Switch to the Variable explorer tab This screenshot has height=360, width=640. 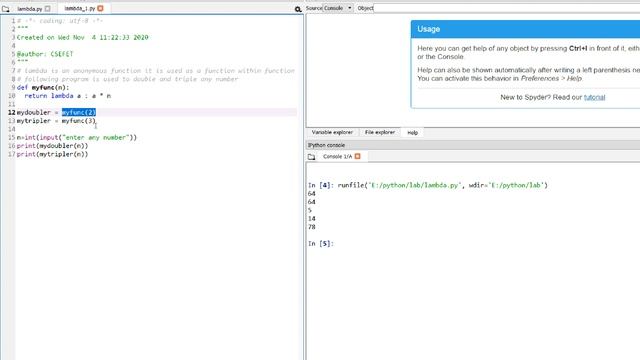[x=332, y=132]
